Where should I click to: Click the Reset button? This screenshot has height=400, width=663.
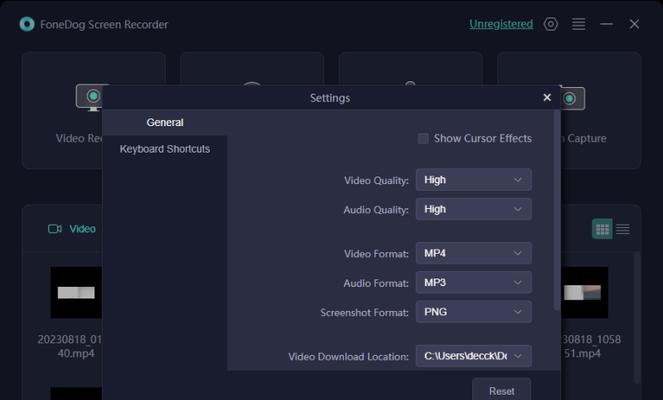[x=501, y=391]
